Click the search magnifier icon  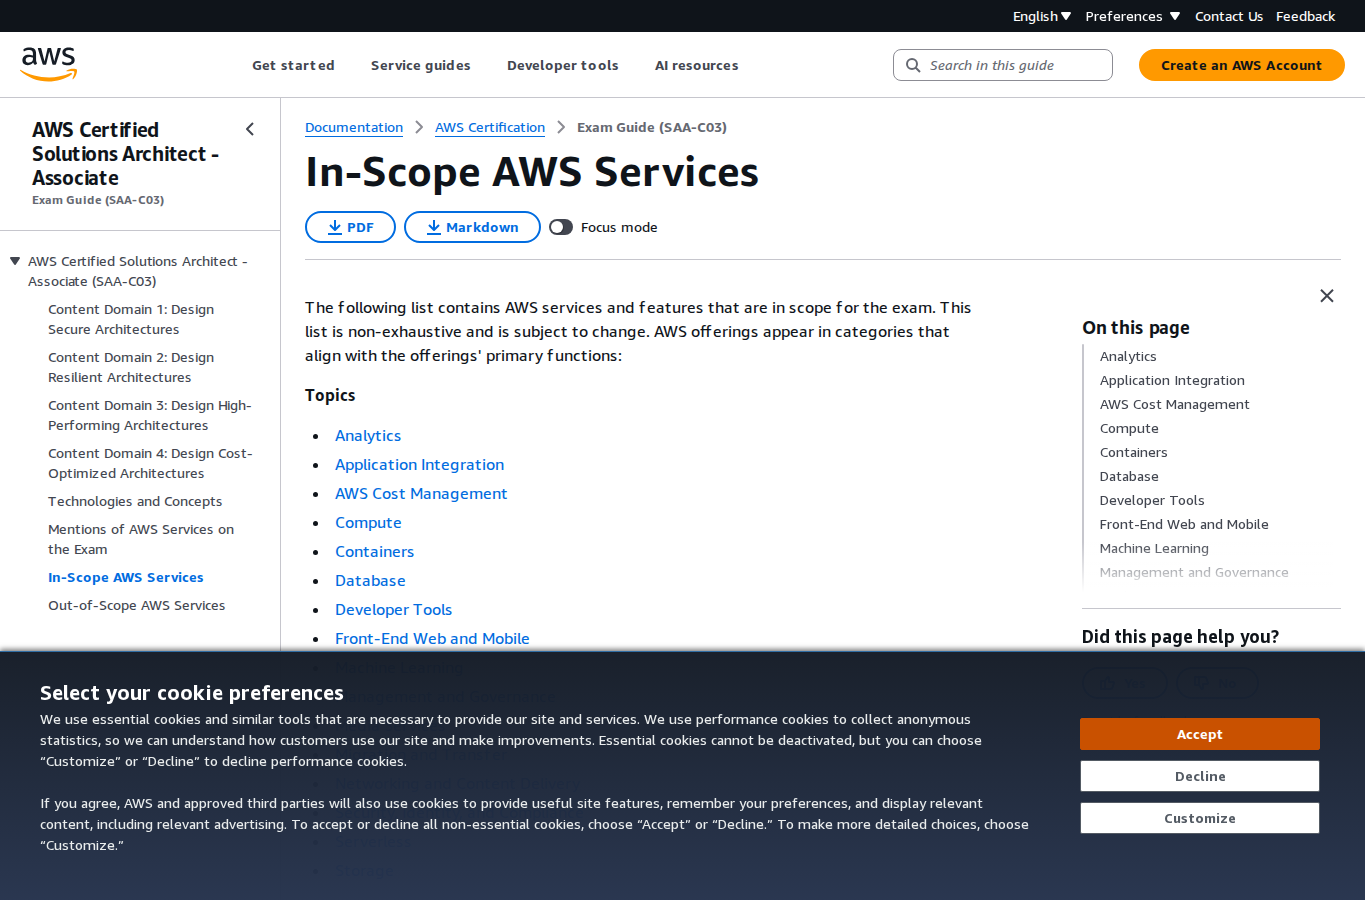(x=913, y=65)
